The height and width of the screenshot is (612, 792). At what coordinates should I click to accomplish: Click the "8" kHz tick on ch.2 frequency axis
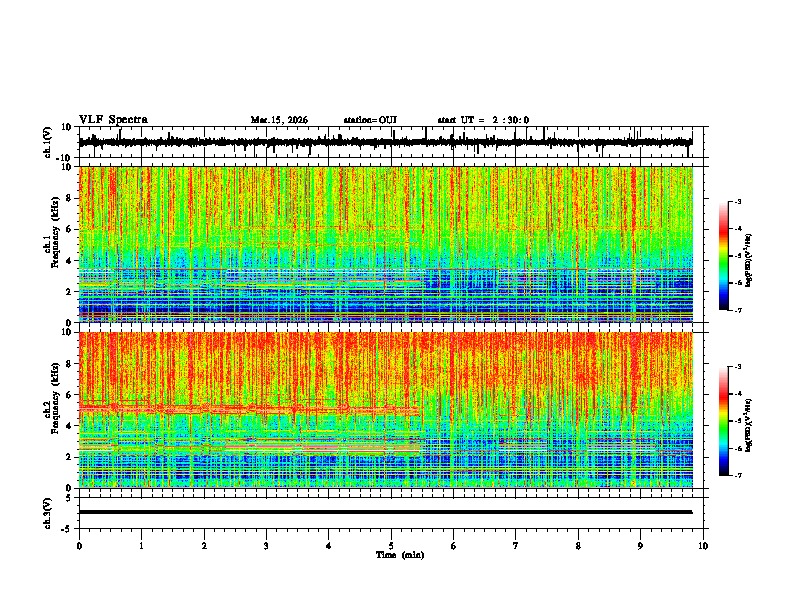[x=69, y=364]
